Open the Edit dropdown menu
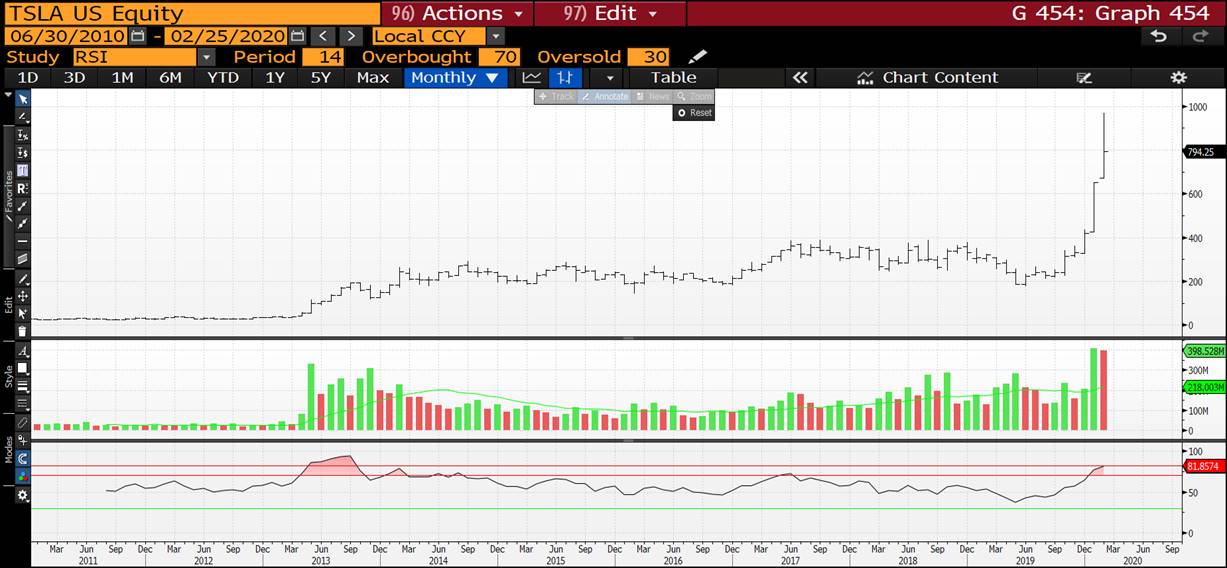The width and height of the screenshot is (1227, 568). coord(610,13)
